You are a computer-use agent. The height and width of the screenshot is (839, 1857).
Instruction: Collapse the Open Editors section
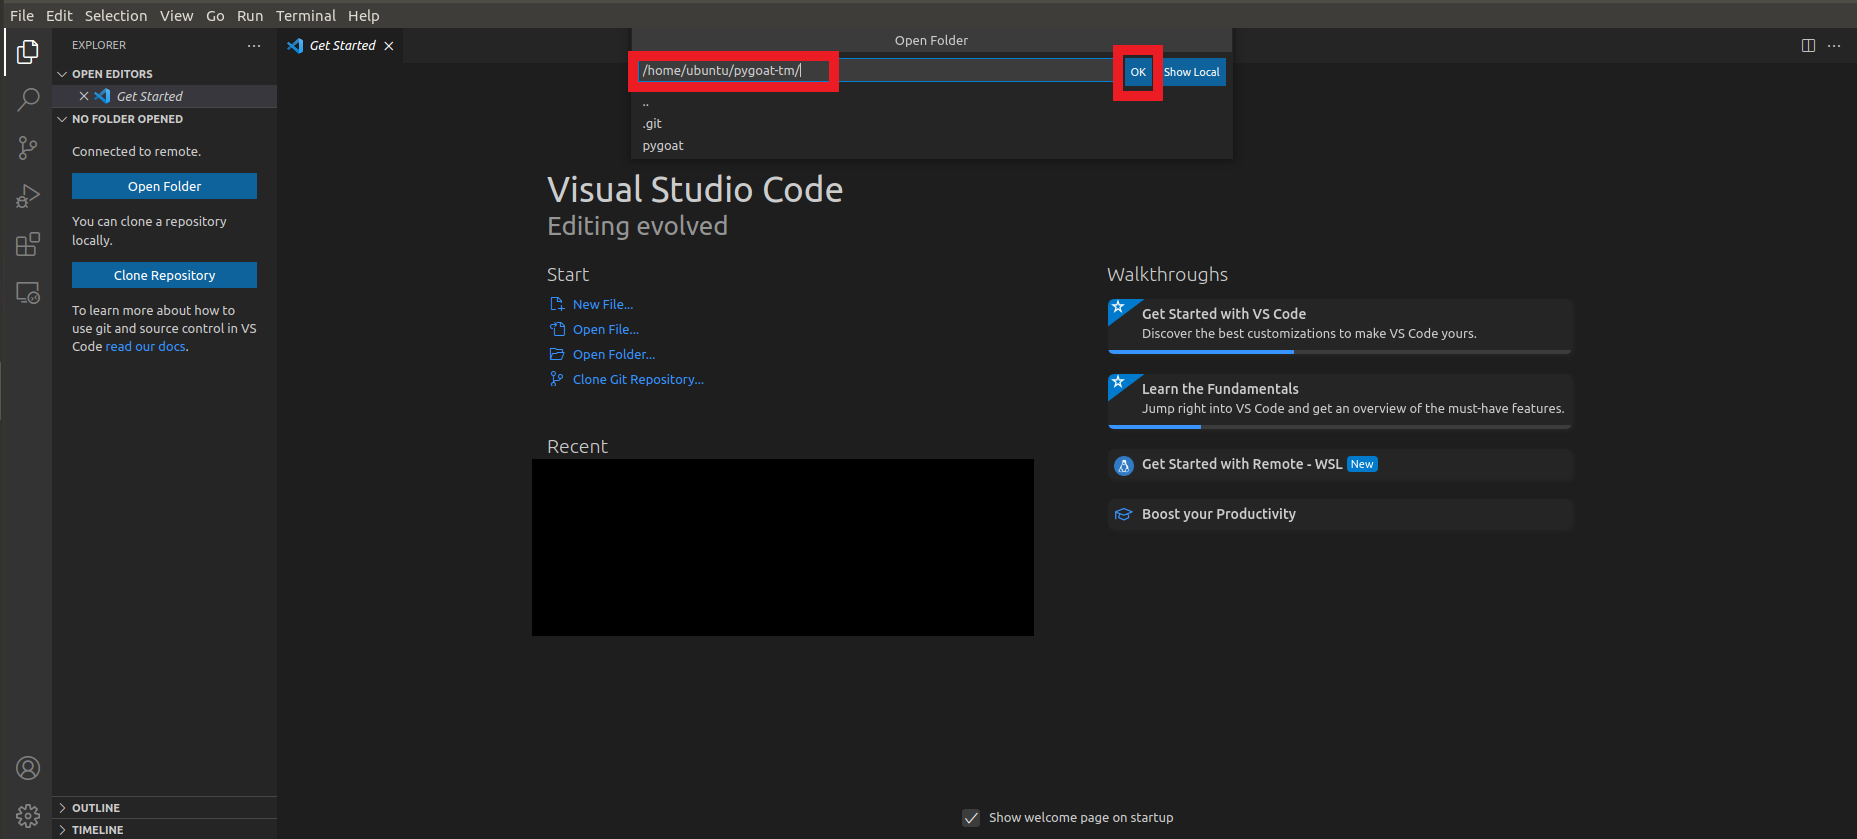(62, 74)
